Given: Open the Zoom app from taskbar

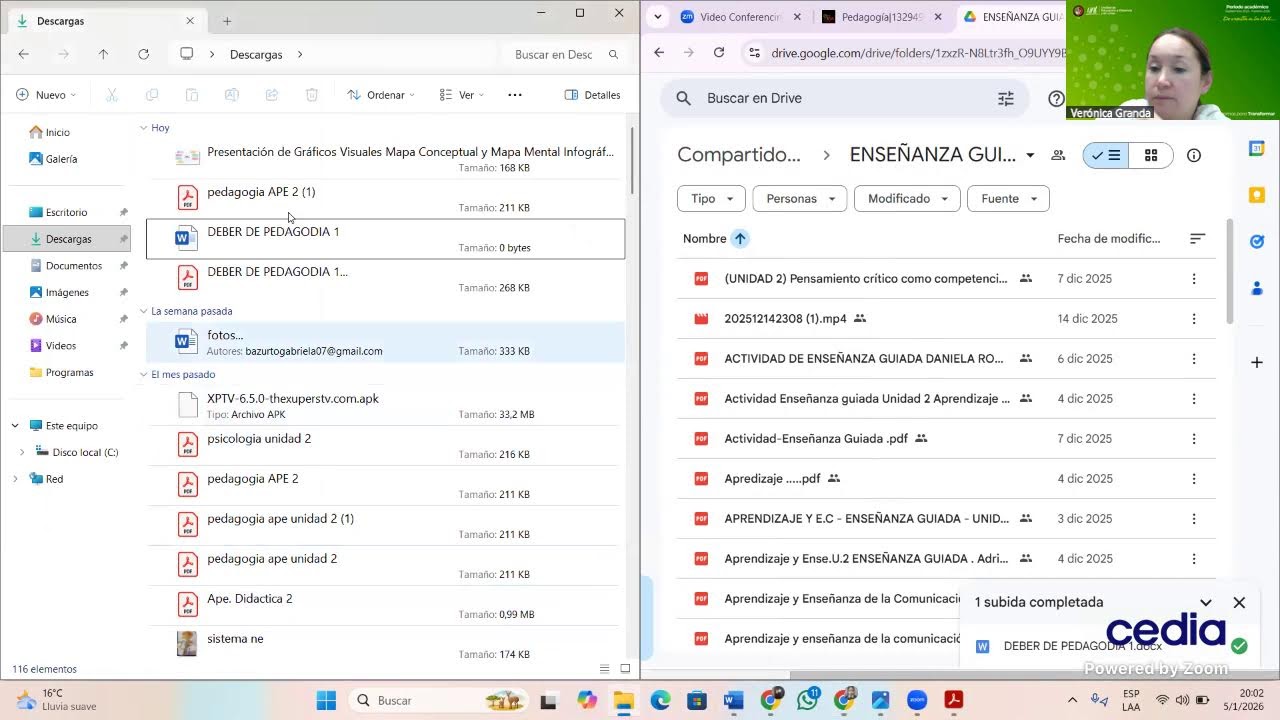Looking at the screenshot, I should pyautogui.click(x=917, y=700).
